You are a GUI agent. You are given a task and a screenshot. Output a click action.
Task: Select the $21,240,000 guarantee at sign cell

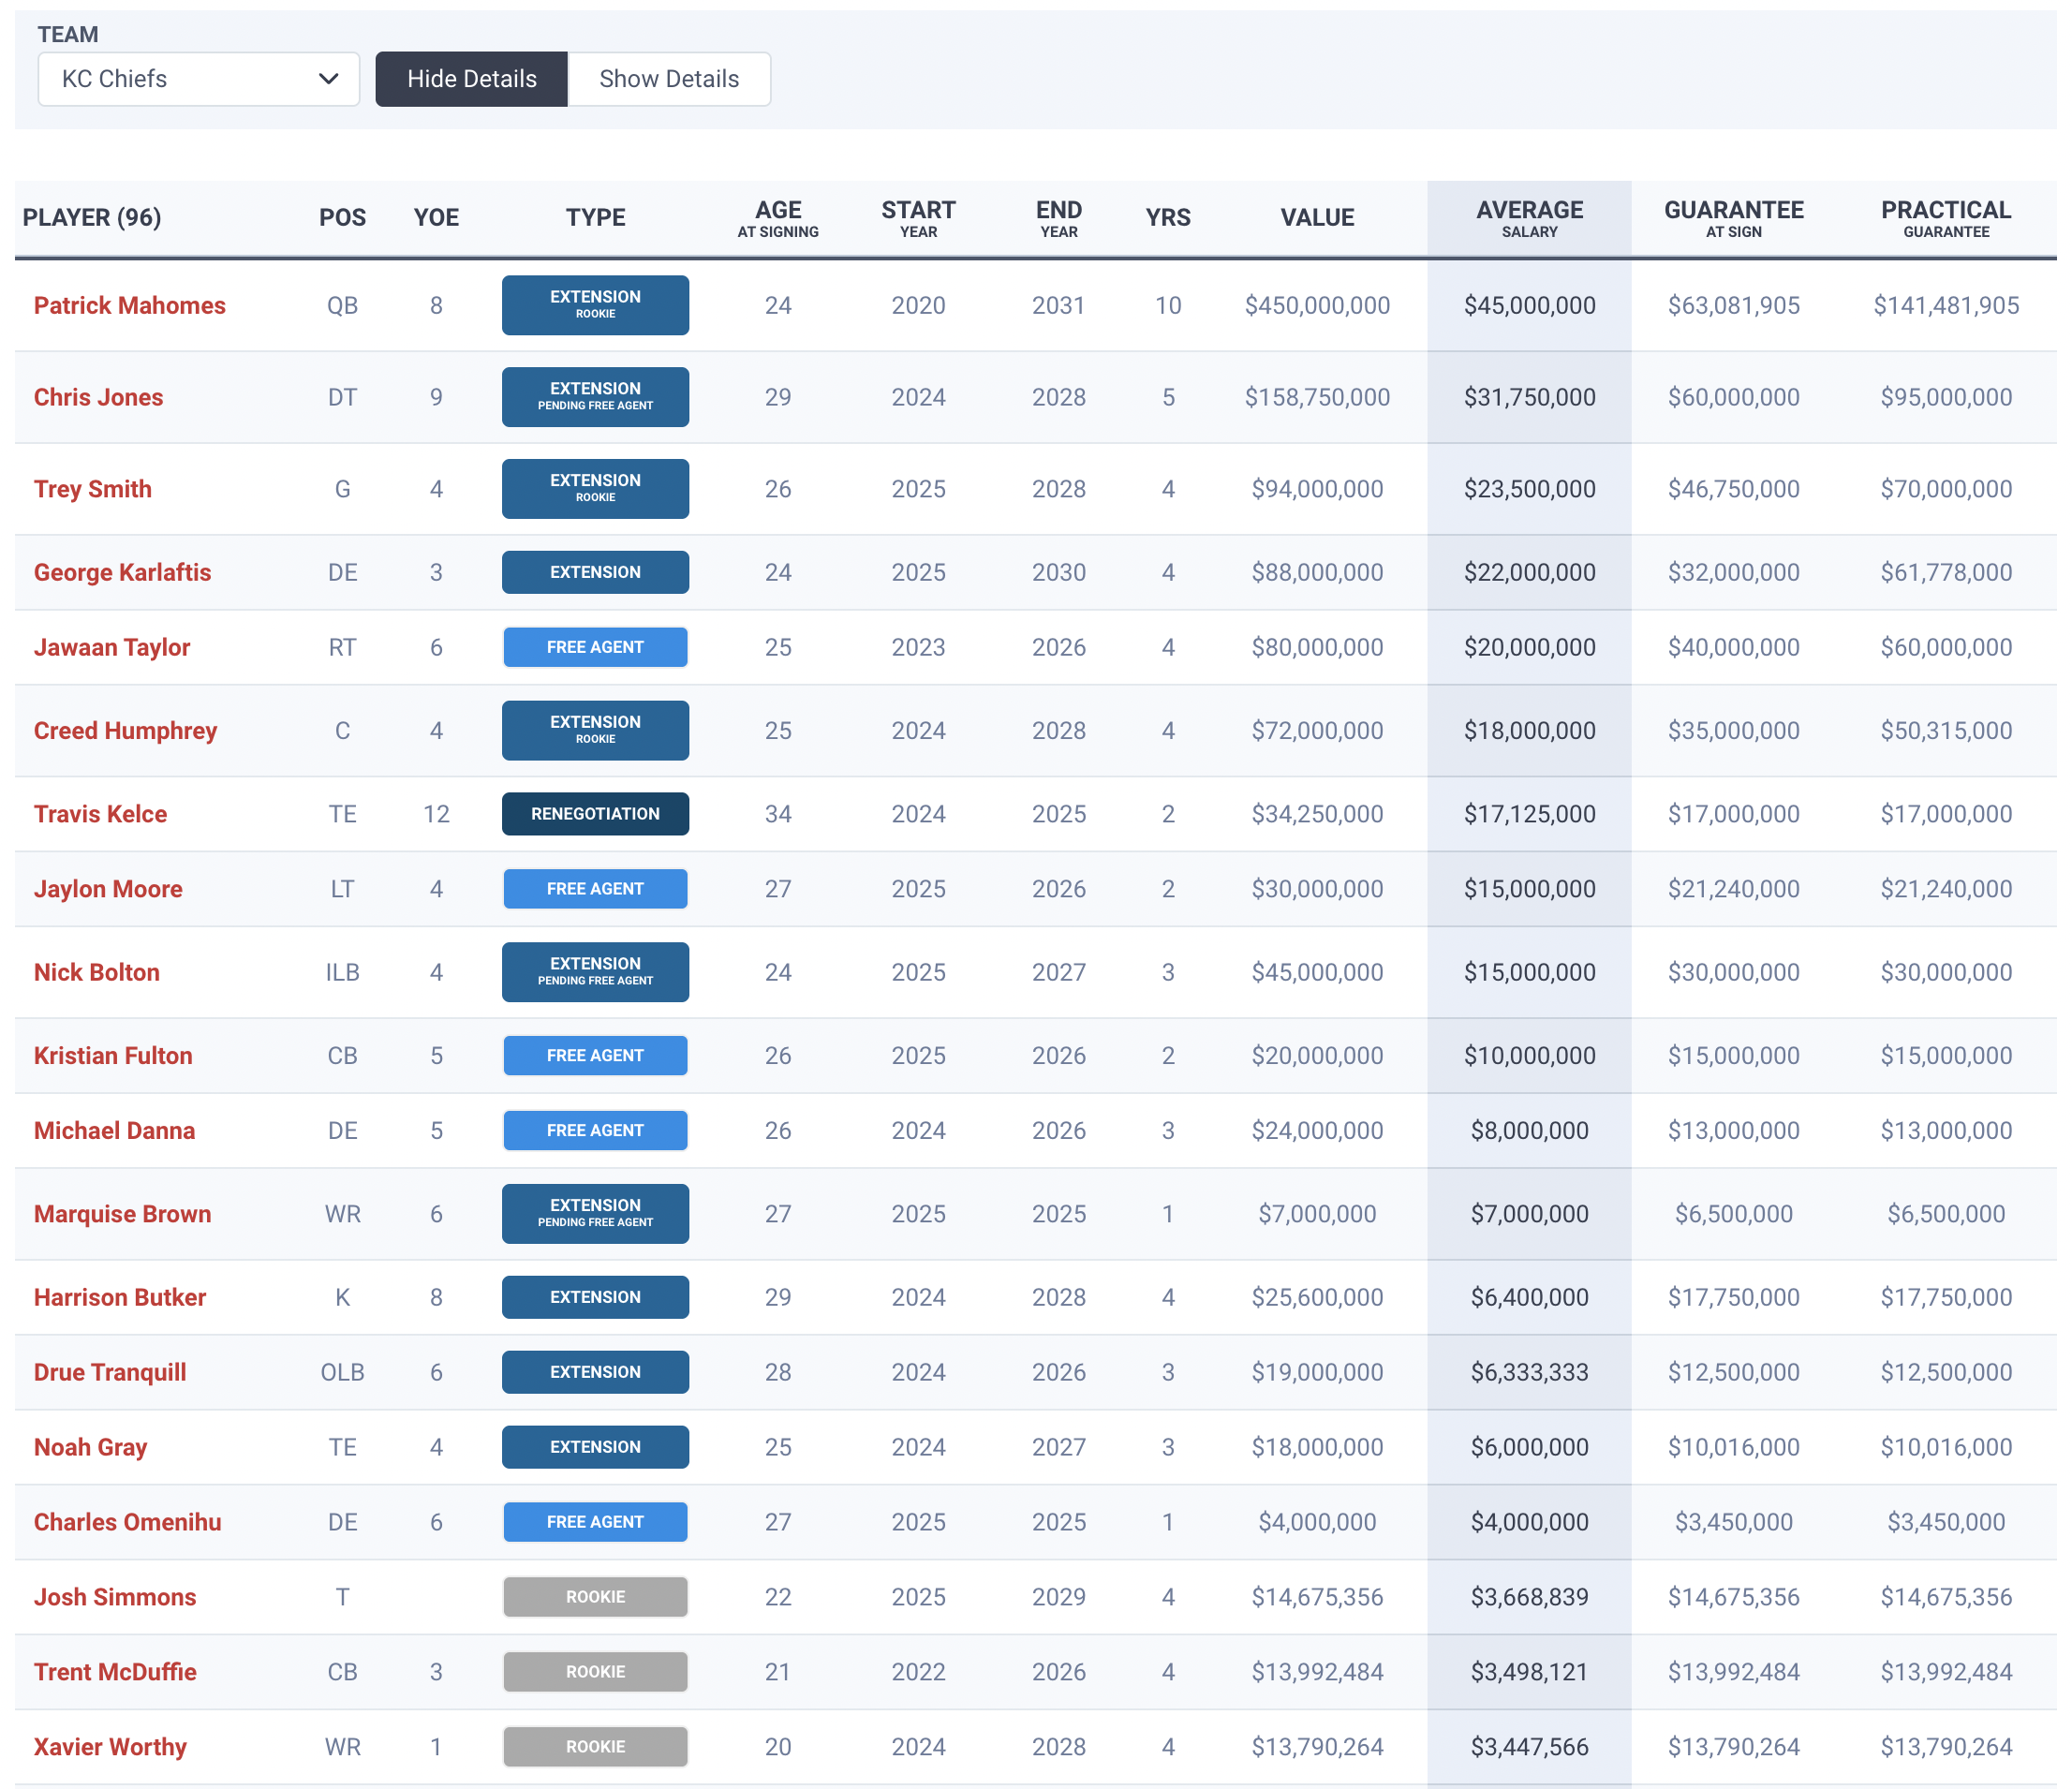coord(1733,889)
